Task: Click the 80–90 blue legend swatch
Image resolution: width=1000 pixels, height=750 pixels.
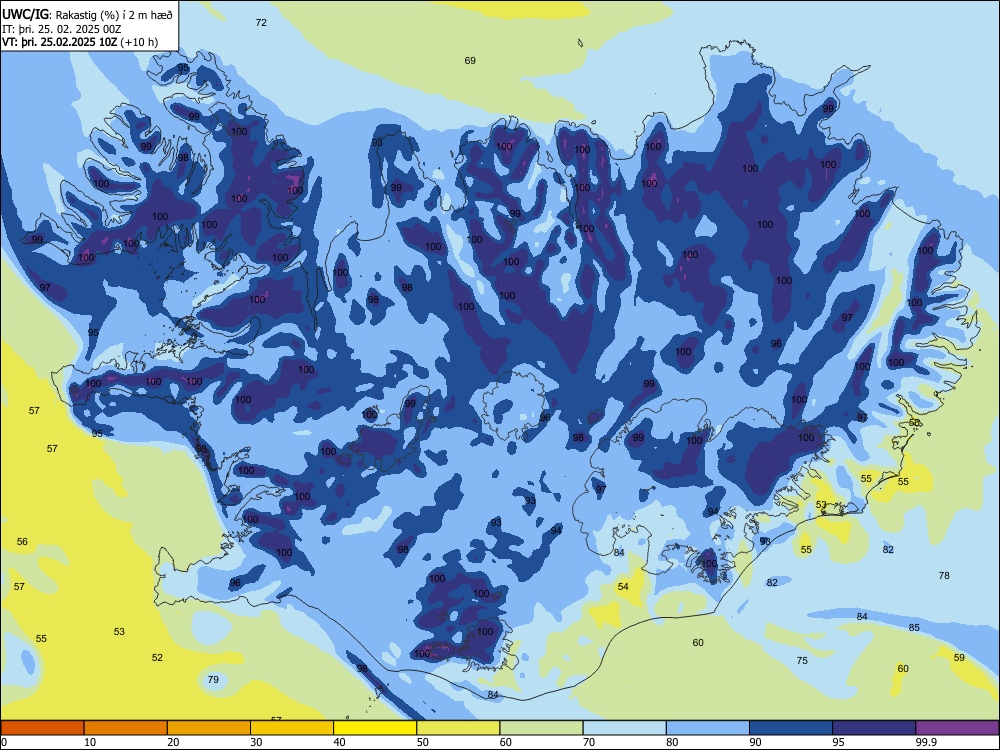Action: 708,728
